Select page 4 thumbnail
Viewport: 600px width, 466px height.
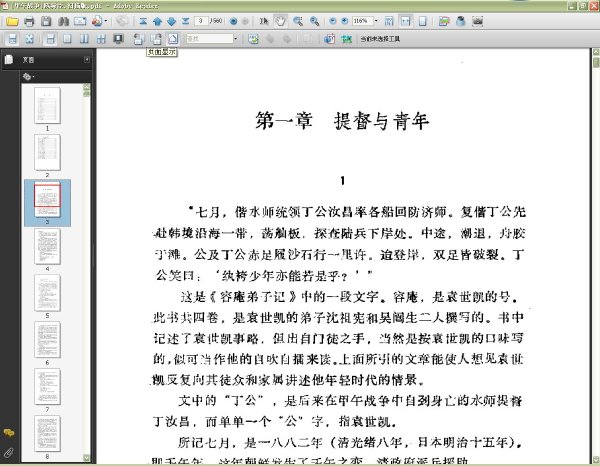coord(47,246)
